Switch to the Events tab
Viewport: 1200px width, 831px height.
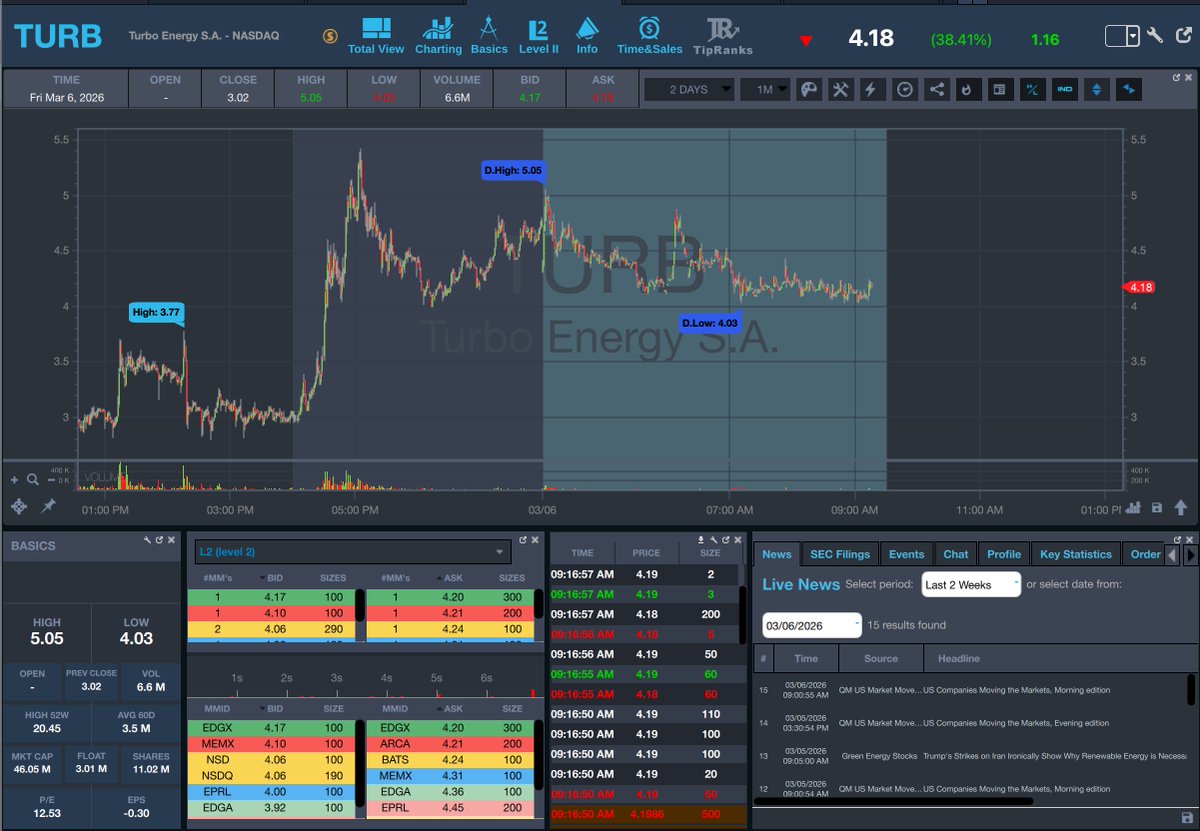point(906,554)
